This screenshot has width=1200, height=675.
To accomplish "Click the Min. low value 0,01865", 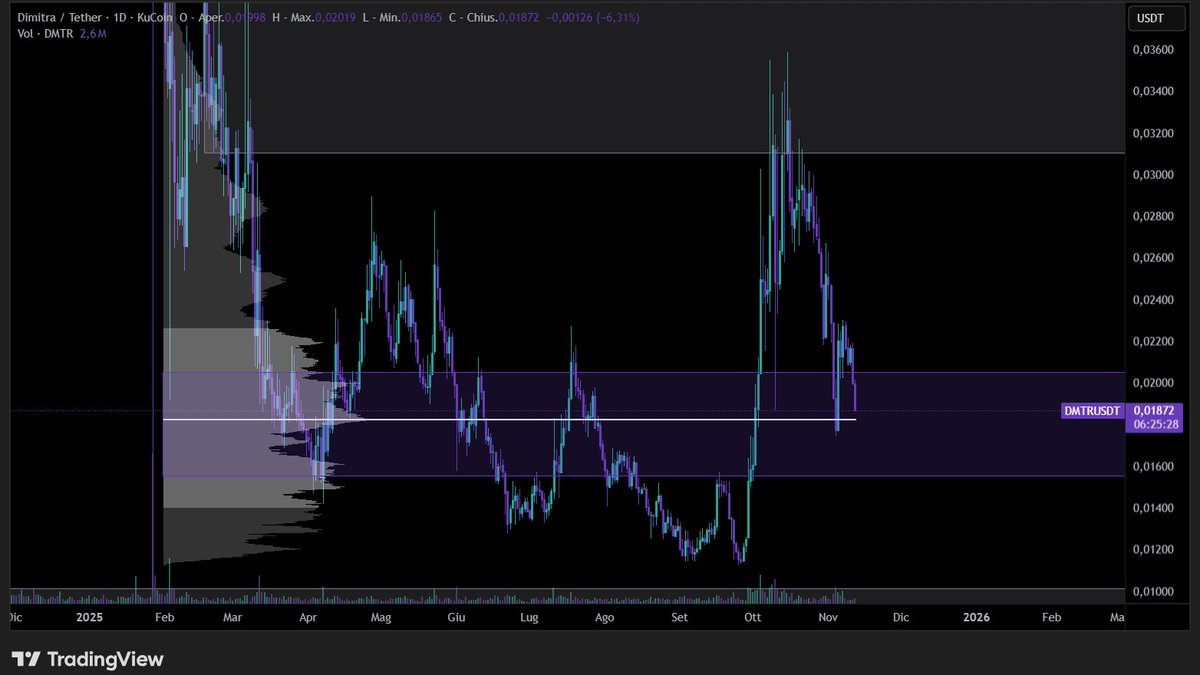I will pos(422,18).
